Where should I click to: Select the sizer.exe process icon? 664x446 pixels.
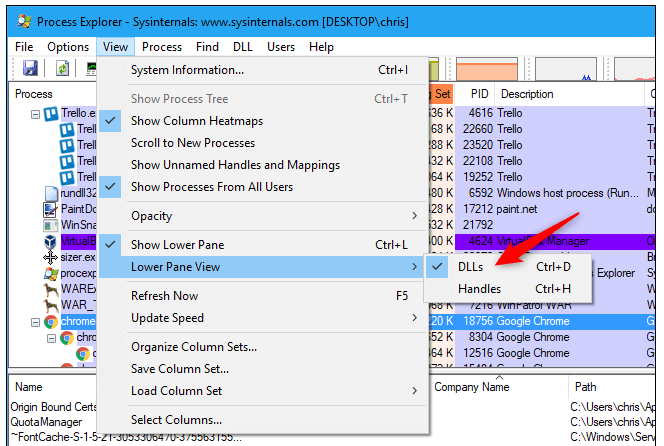pos(51,257)
